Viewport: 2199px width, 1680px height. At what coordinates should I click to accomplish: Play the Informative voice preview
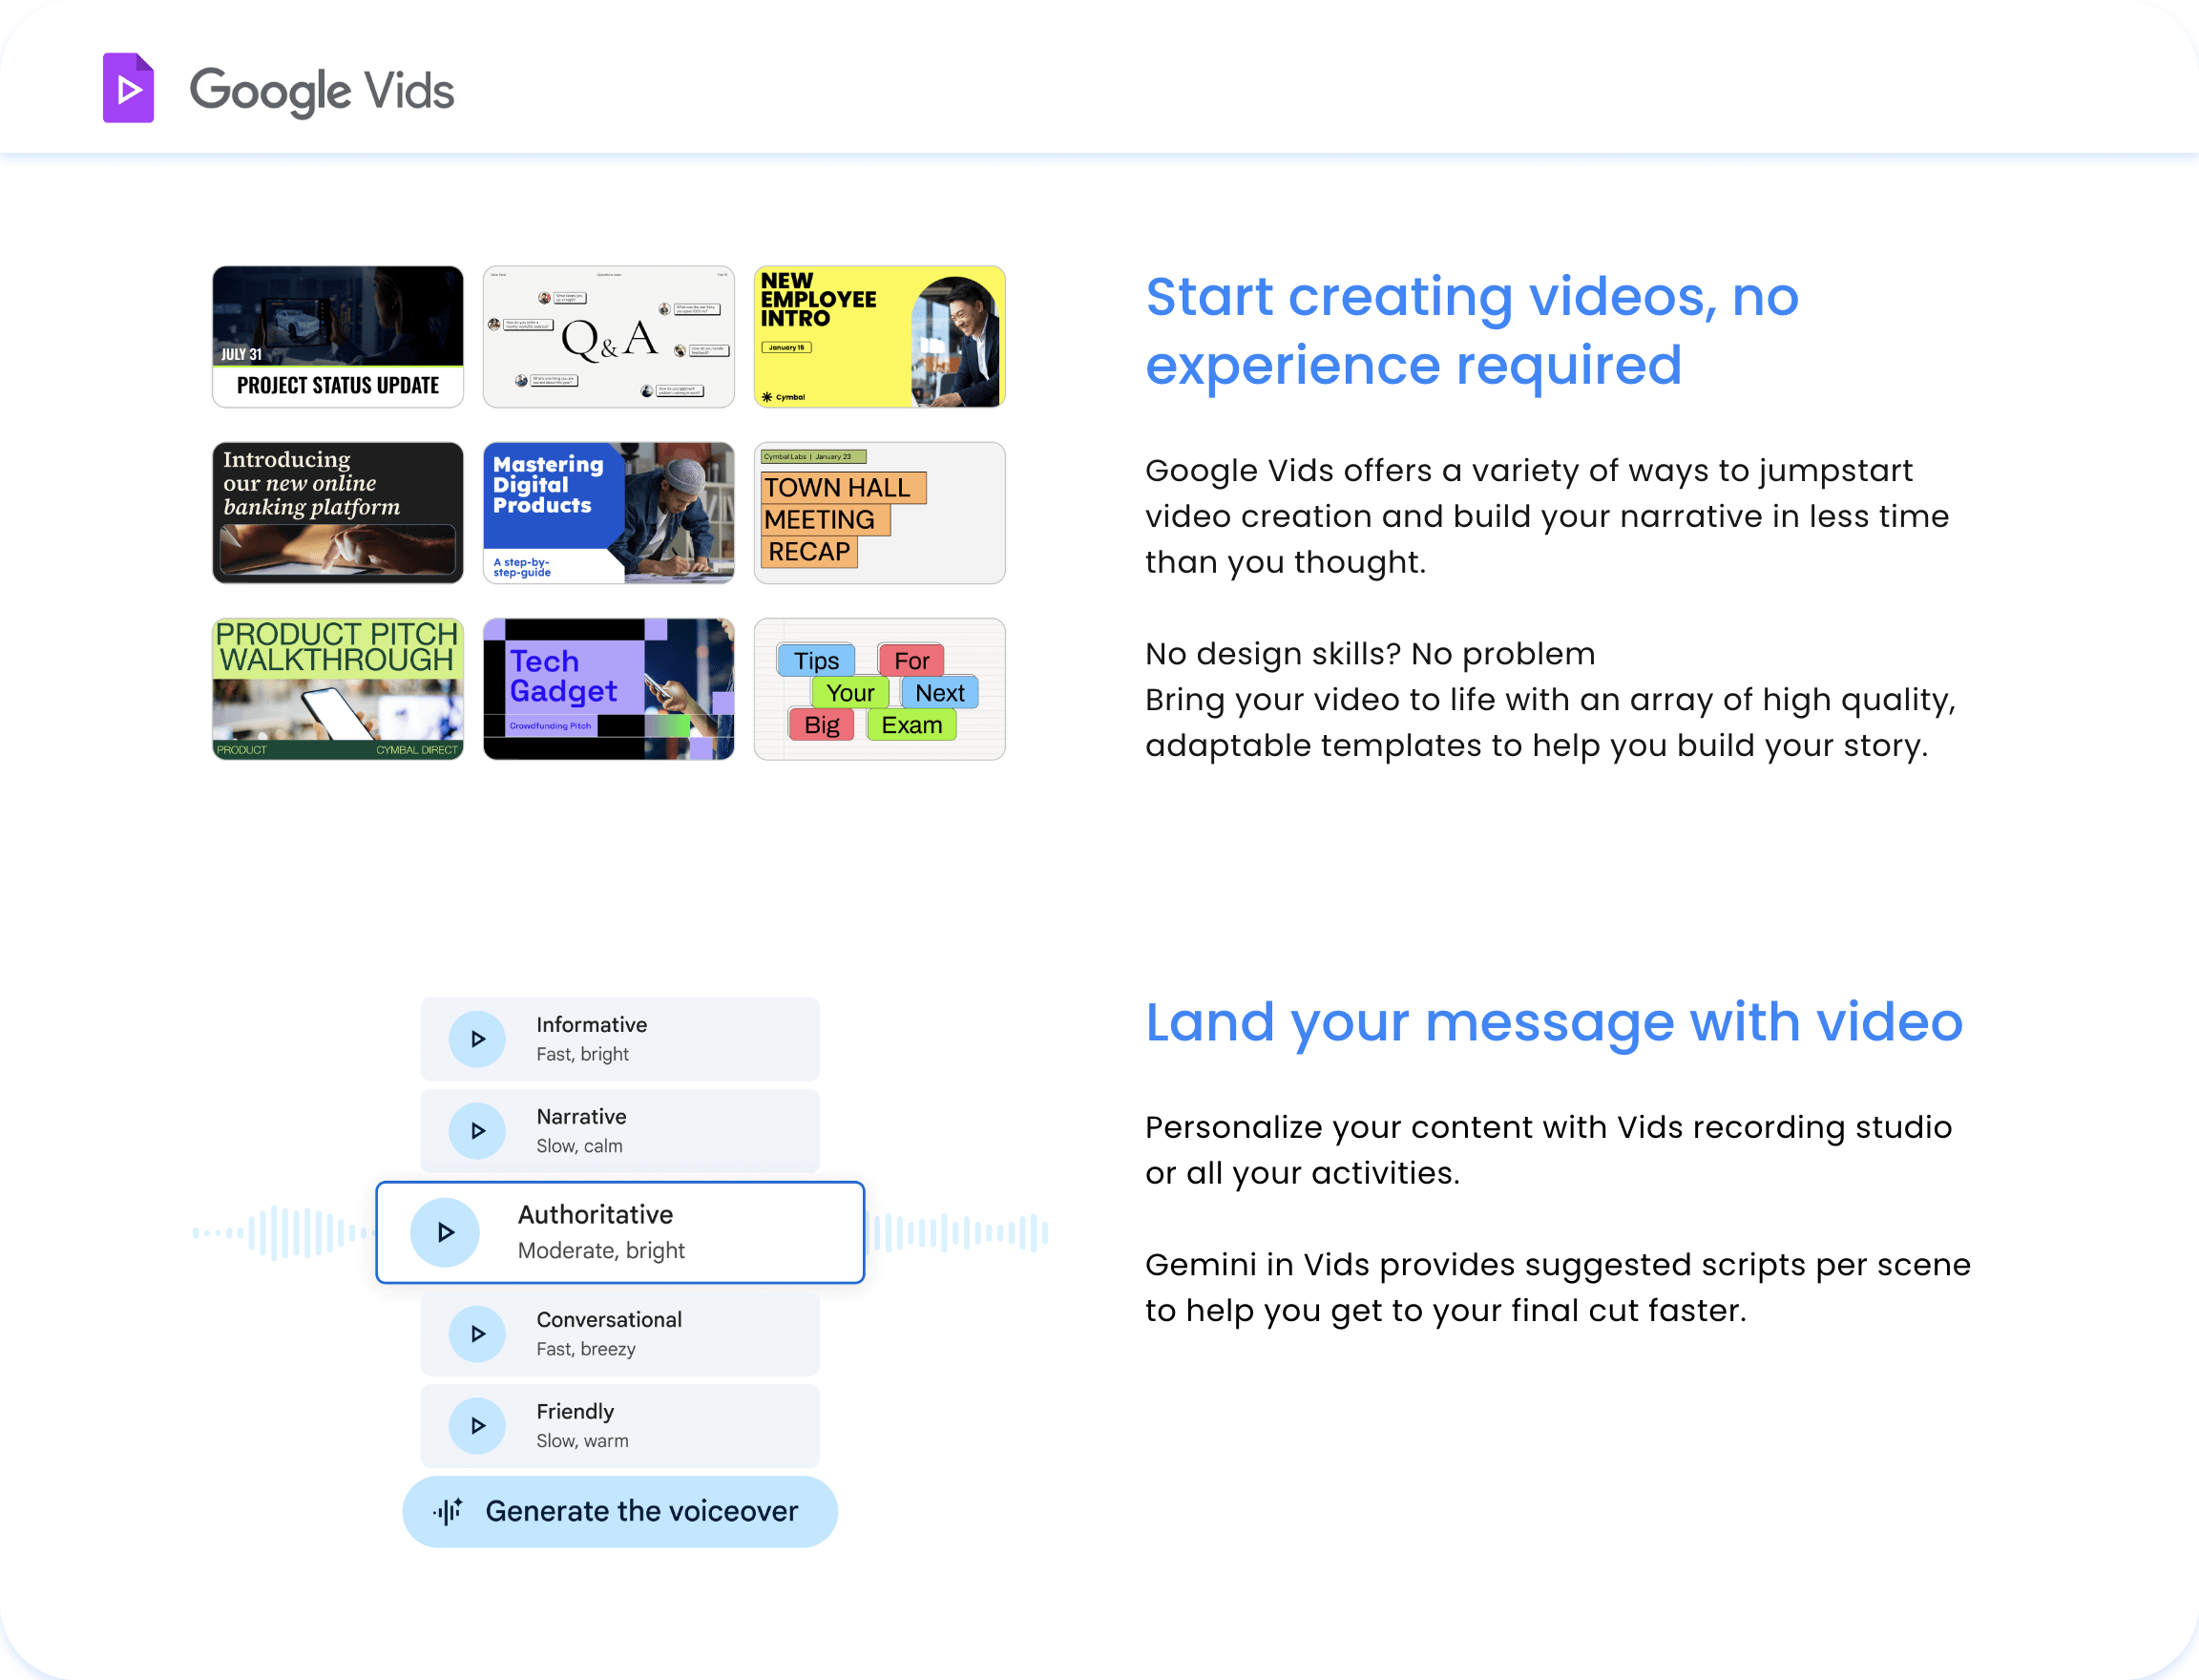click(x=477, y=1039)
